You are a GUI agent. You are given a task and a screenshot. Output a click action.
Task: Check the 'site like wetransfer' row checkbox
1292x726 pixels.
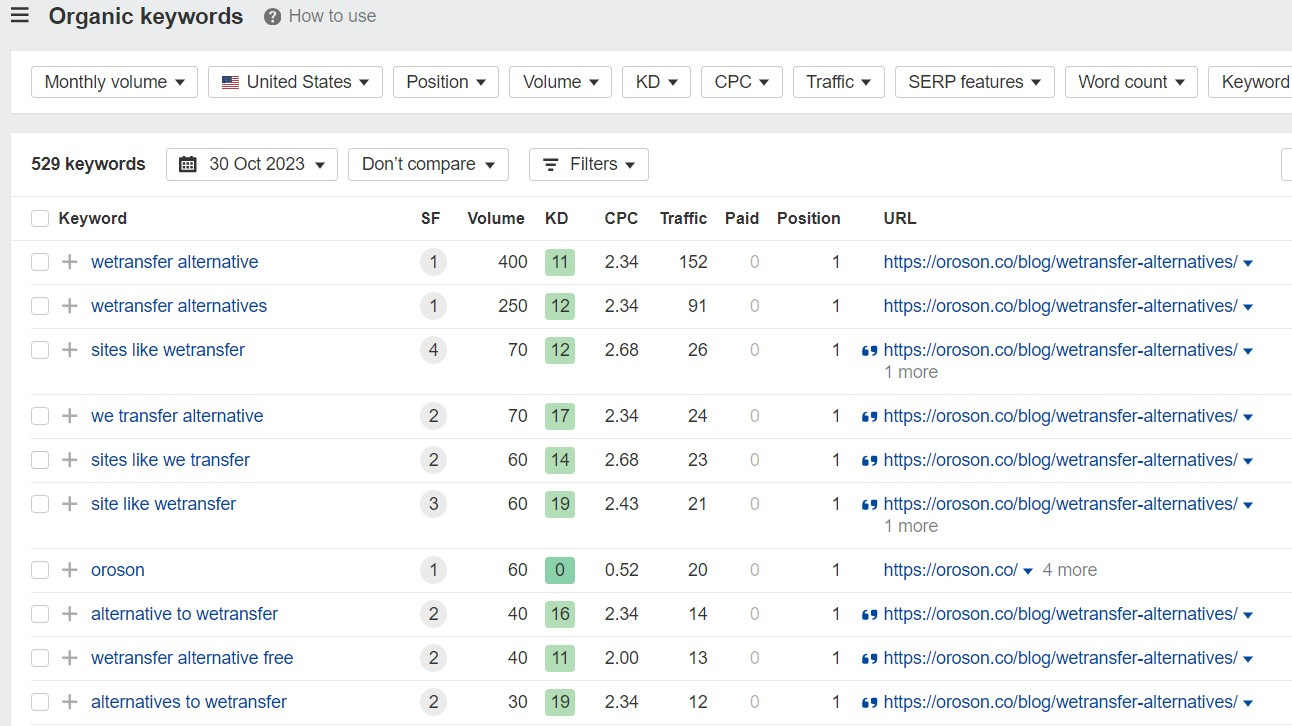point(40,504)
